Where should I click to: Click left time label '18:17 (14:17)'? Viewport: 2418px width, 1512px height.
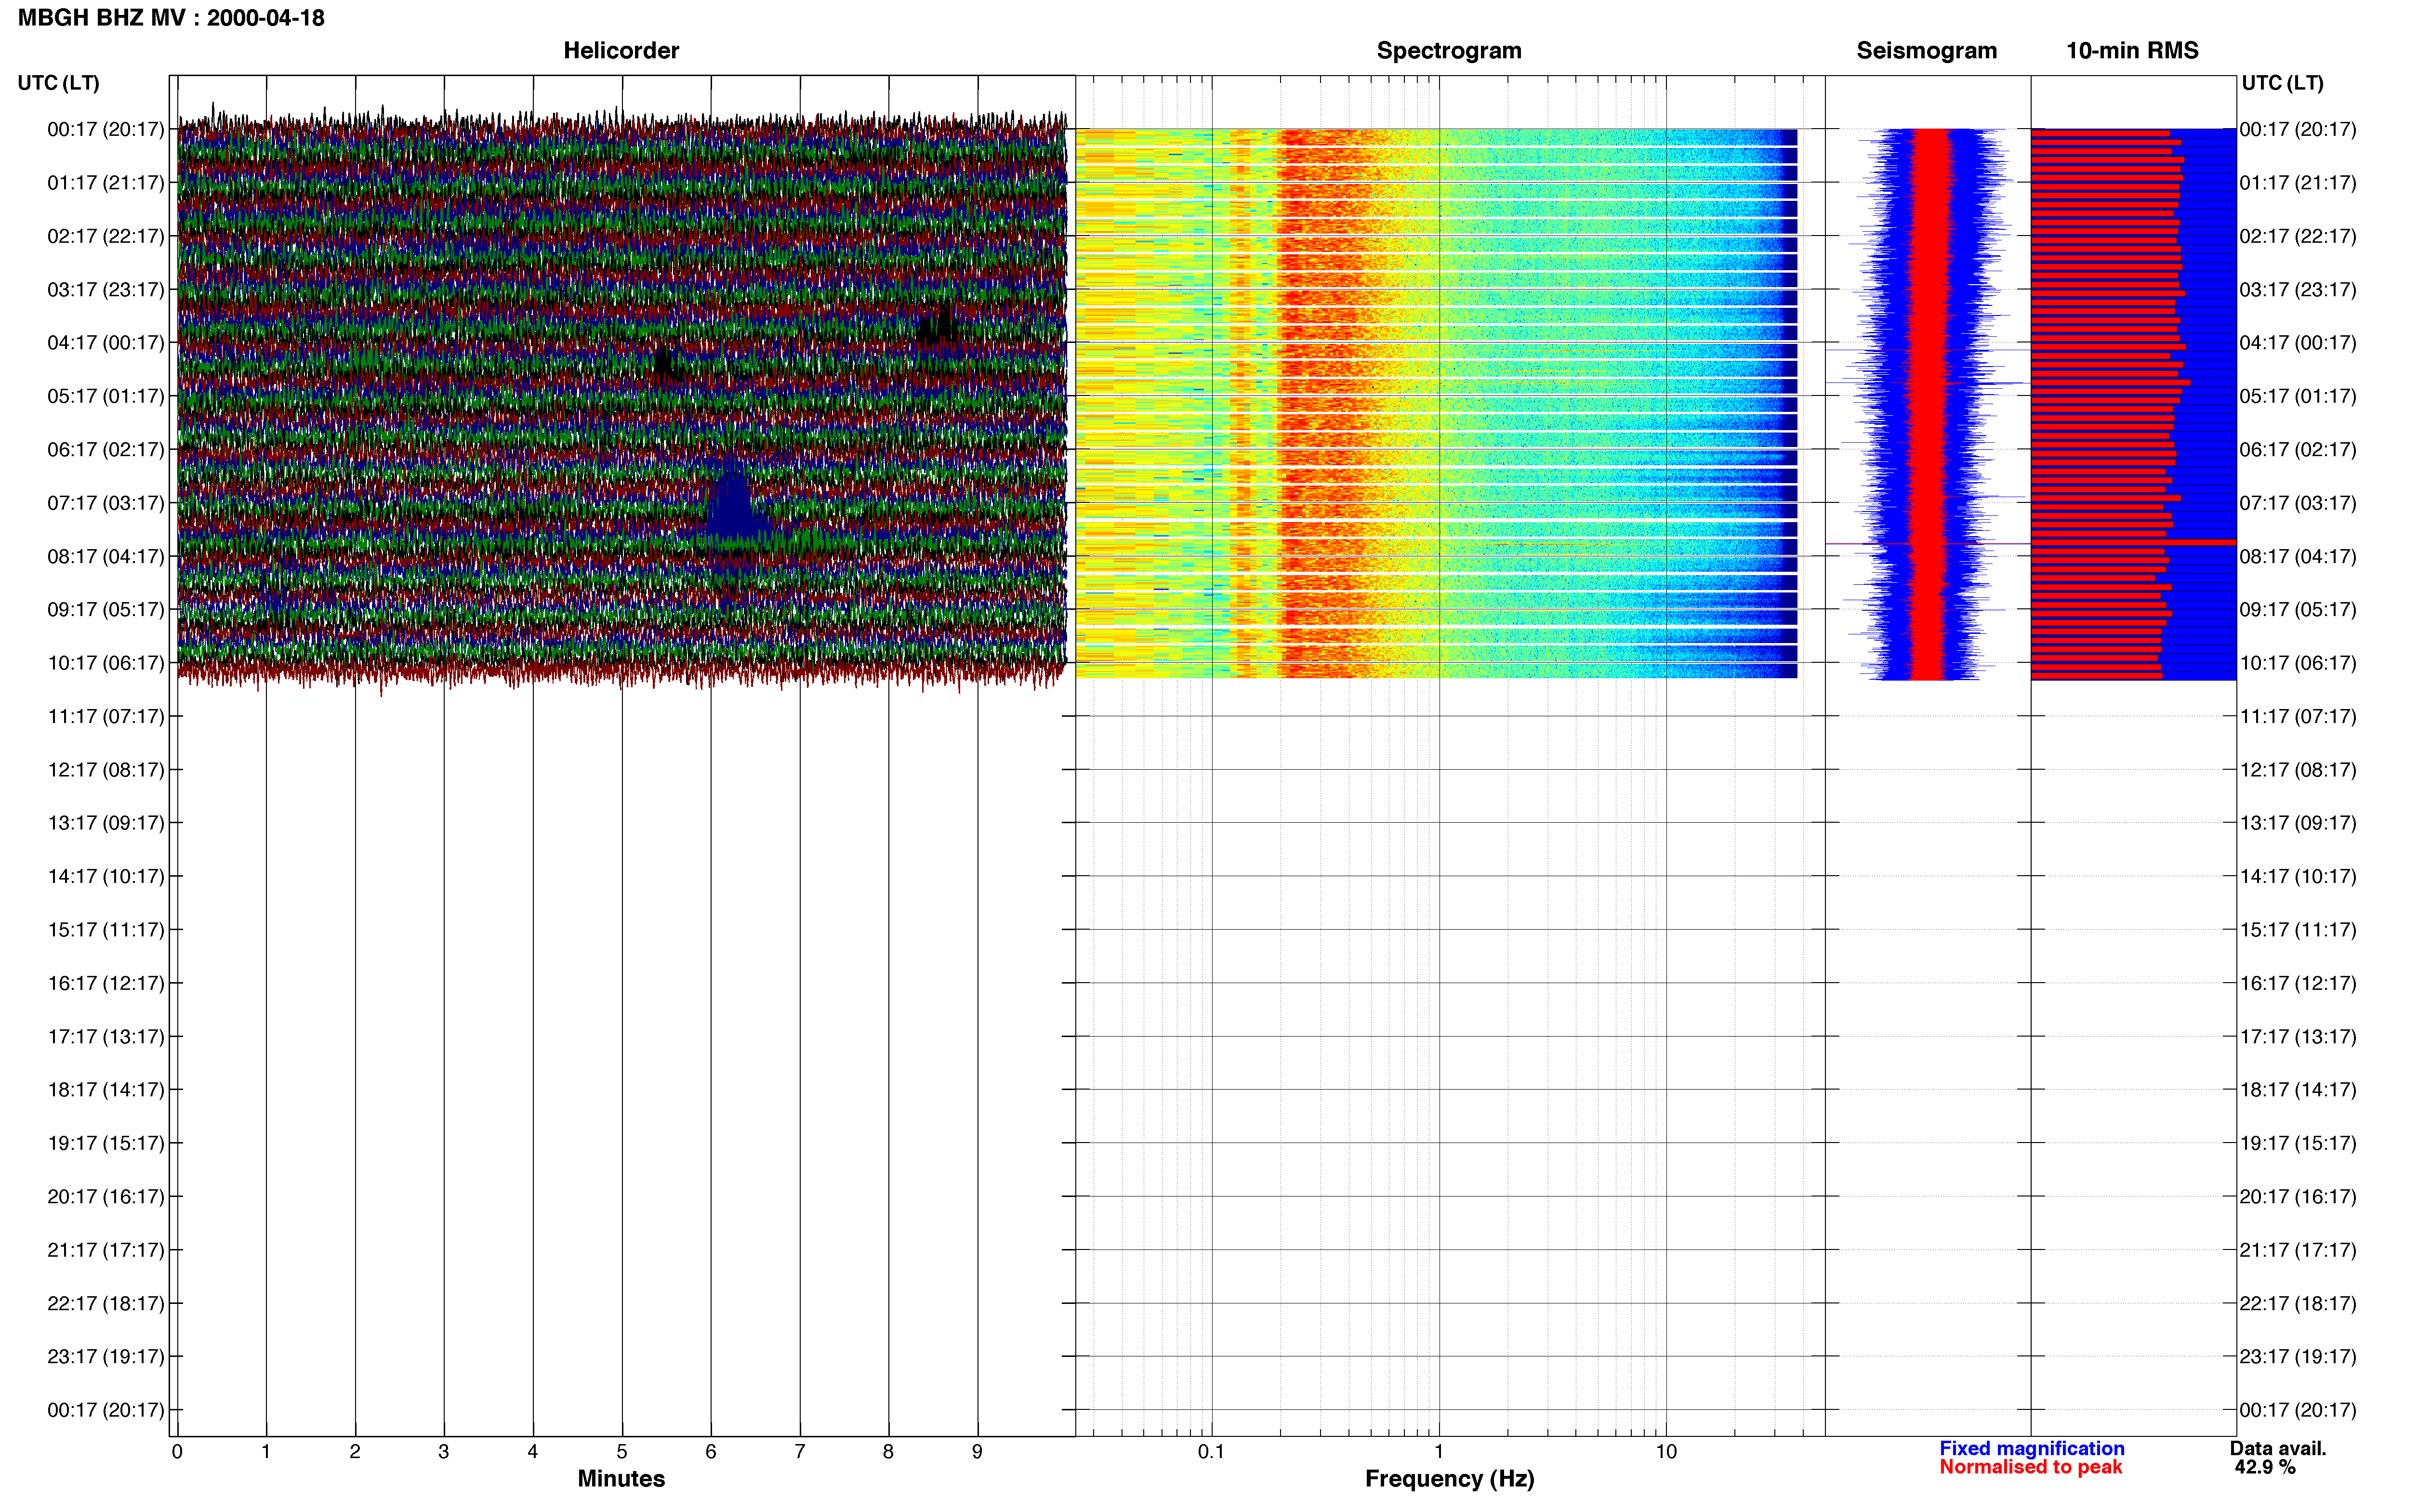106,1090
